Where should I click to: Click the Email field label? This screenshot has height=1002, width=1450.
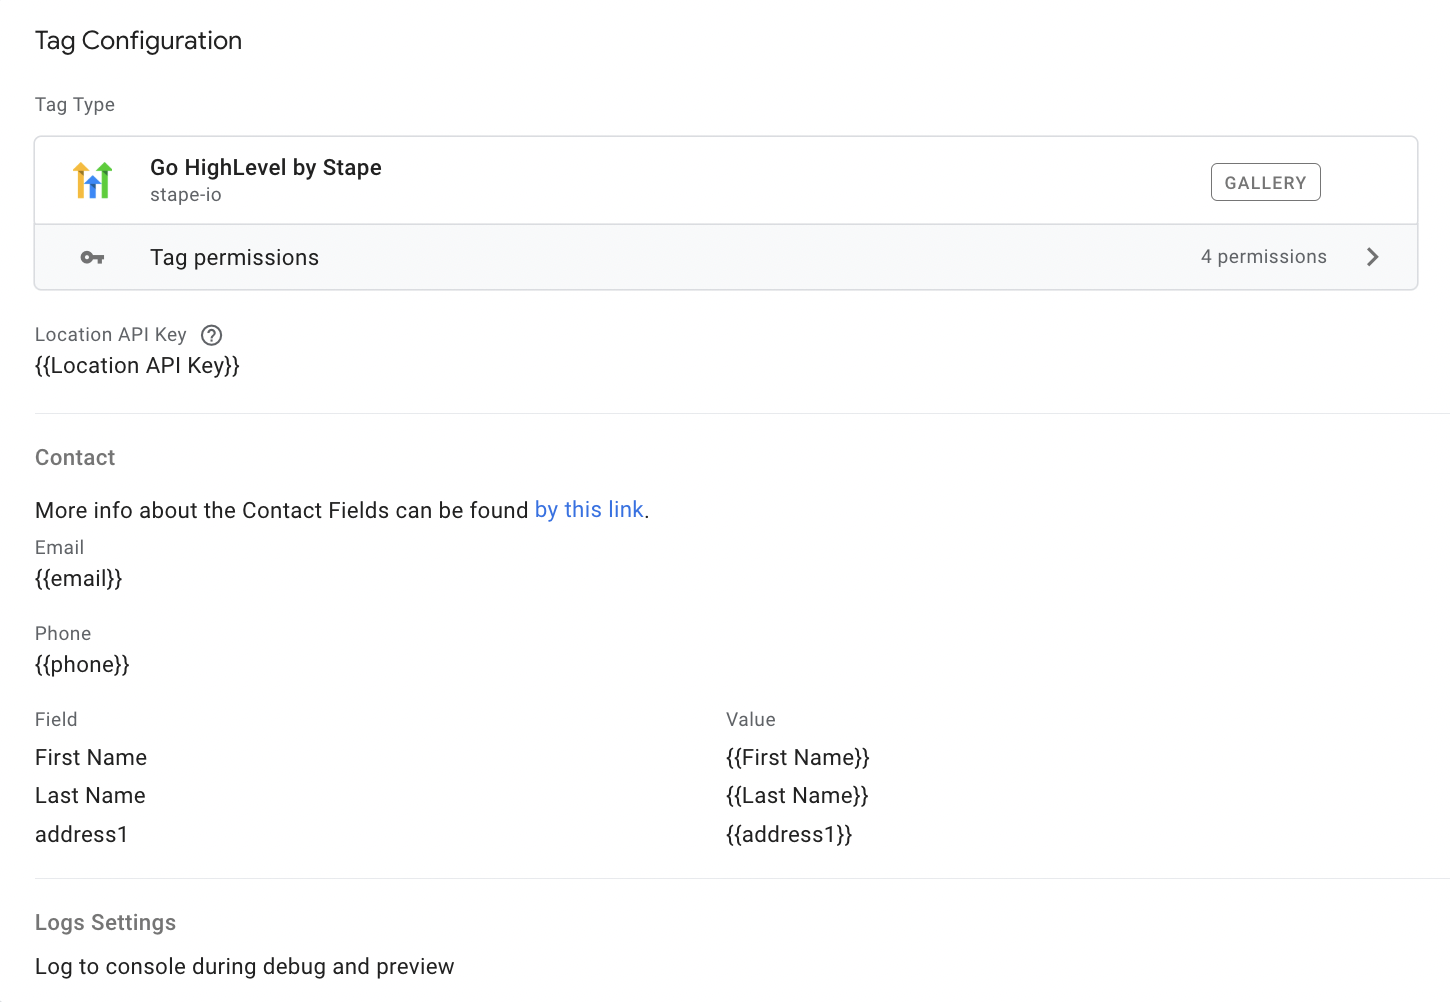(59, 548)
